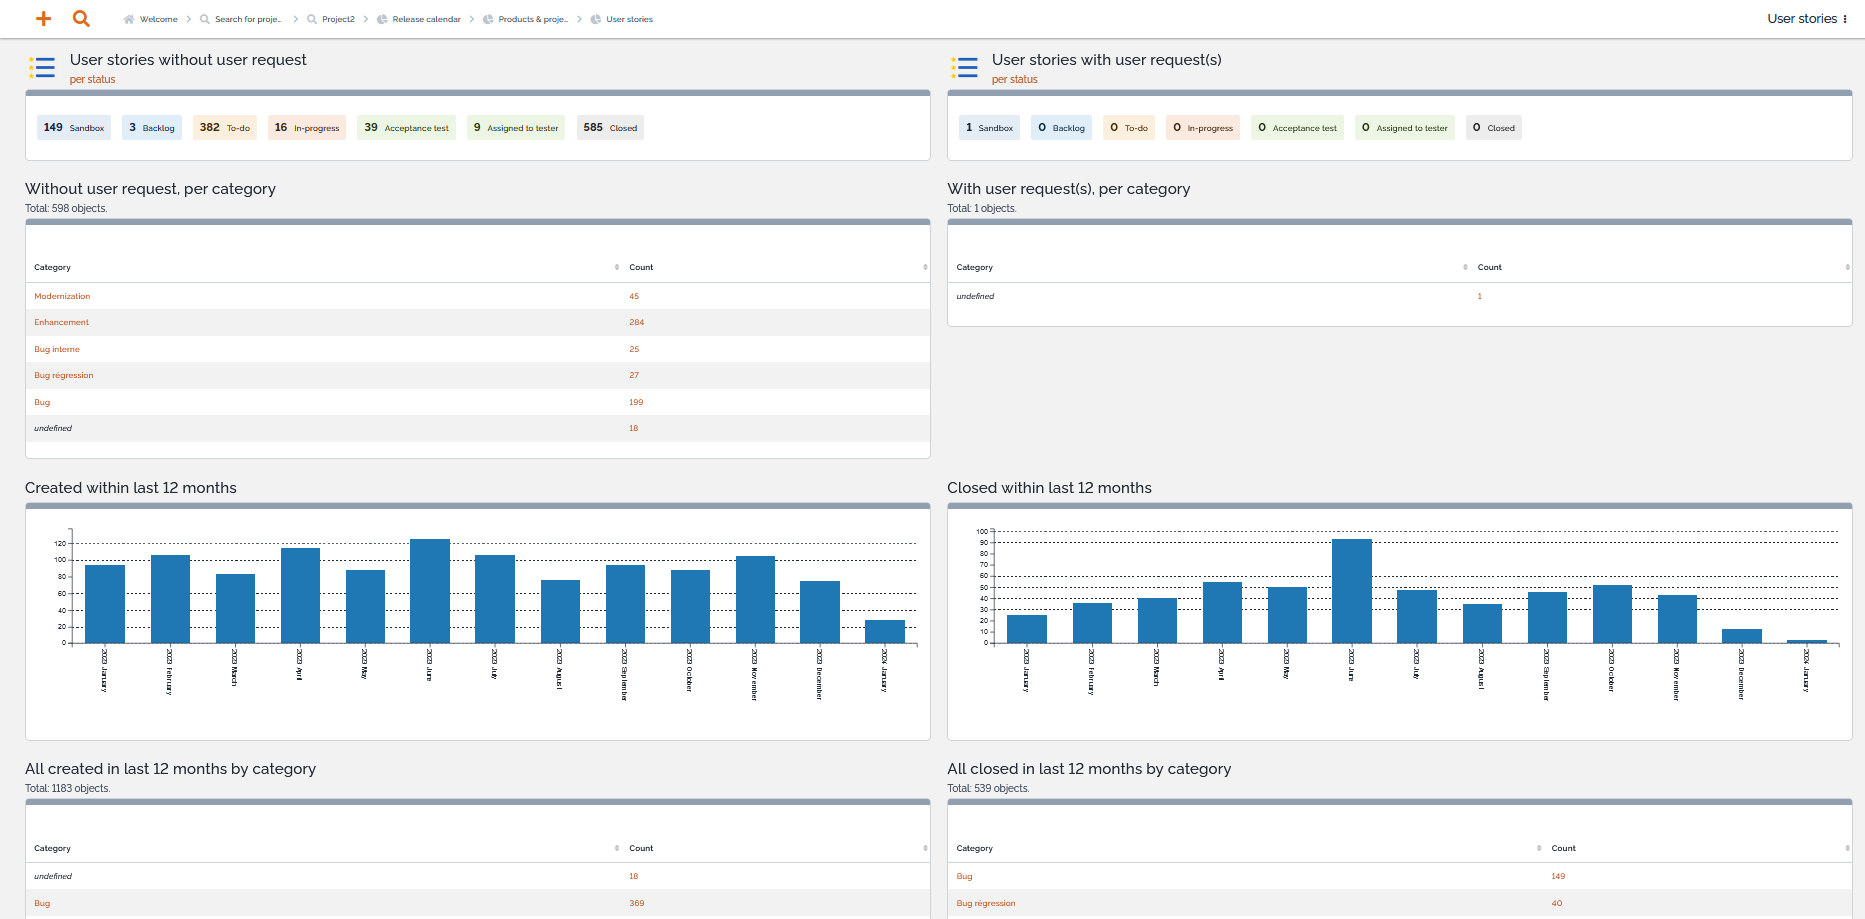
Task: Sort Without user request table by Category
Action: click(x=53, y=267)
